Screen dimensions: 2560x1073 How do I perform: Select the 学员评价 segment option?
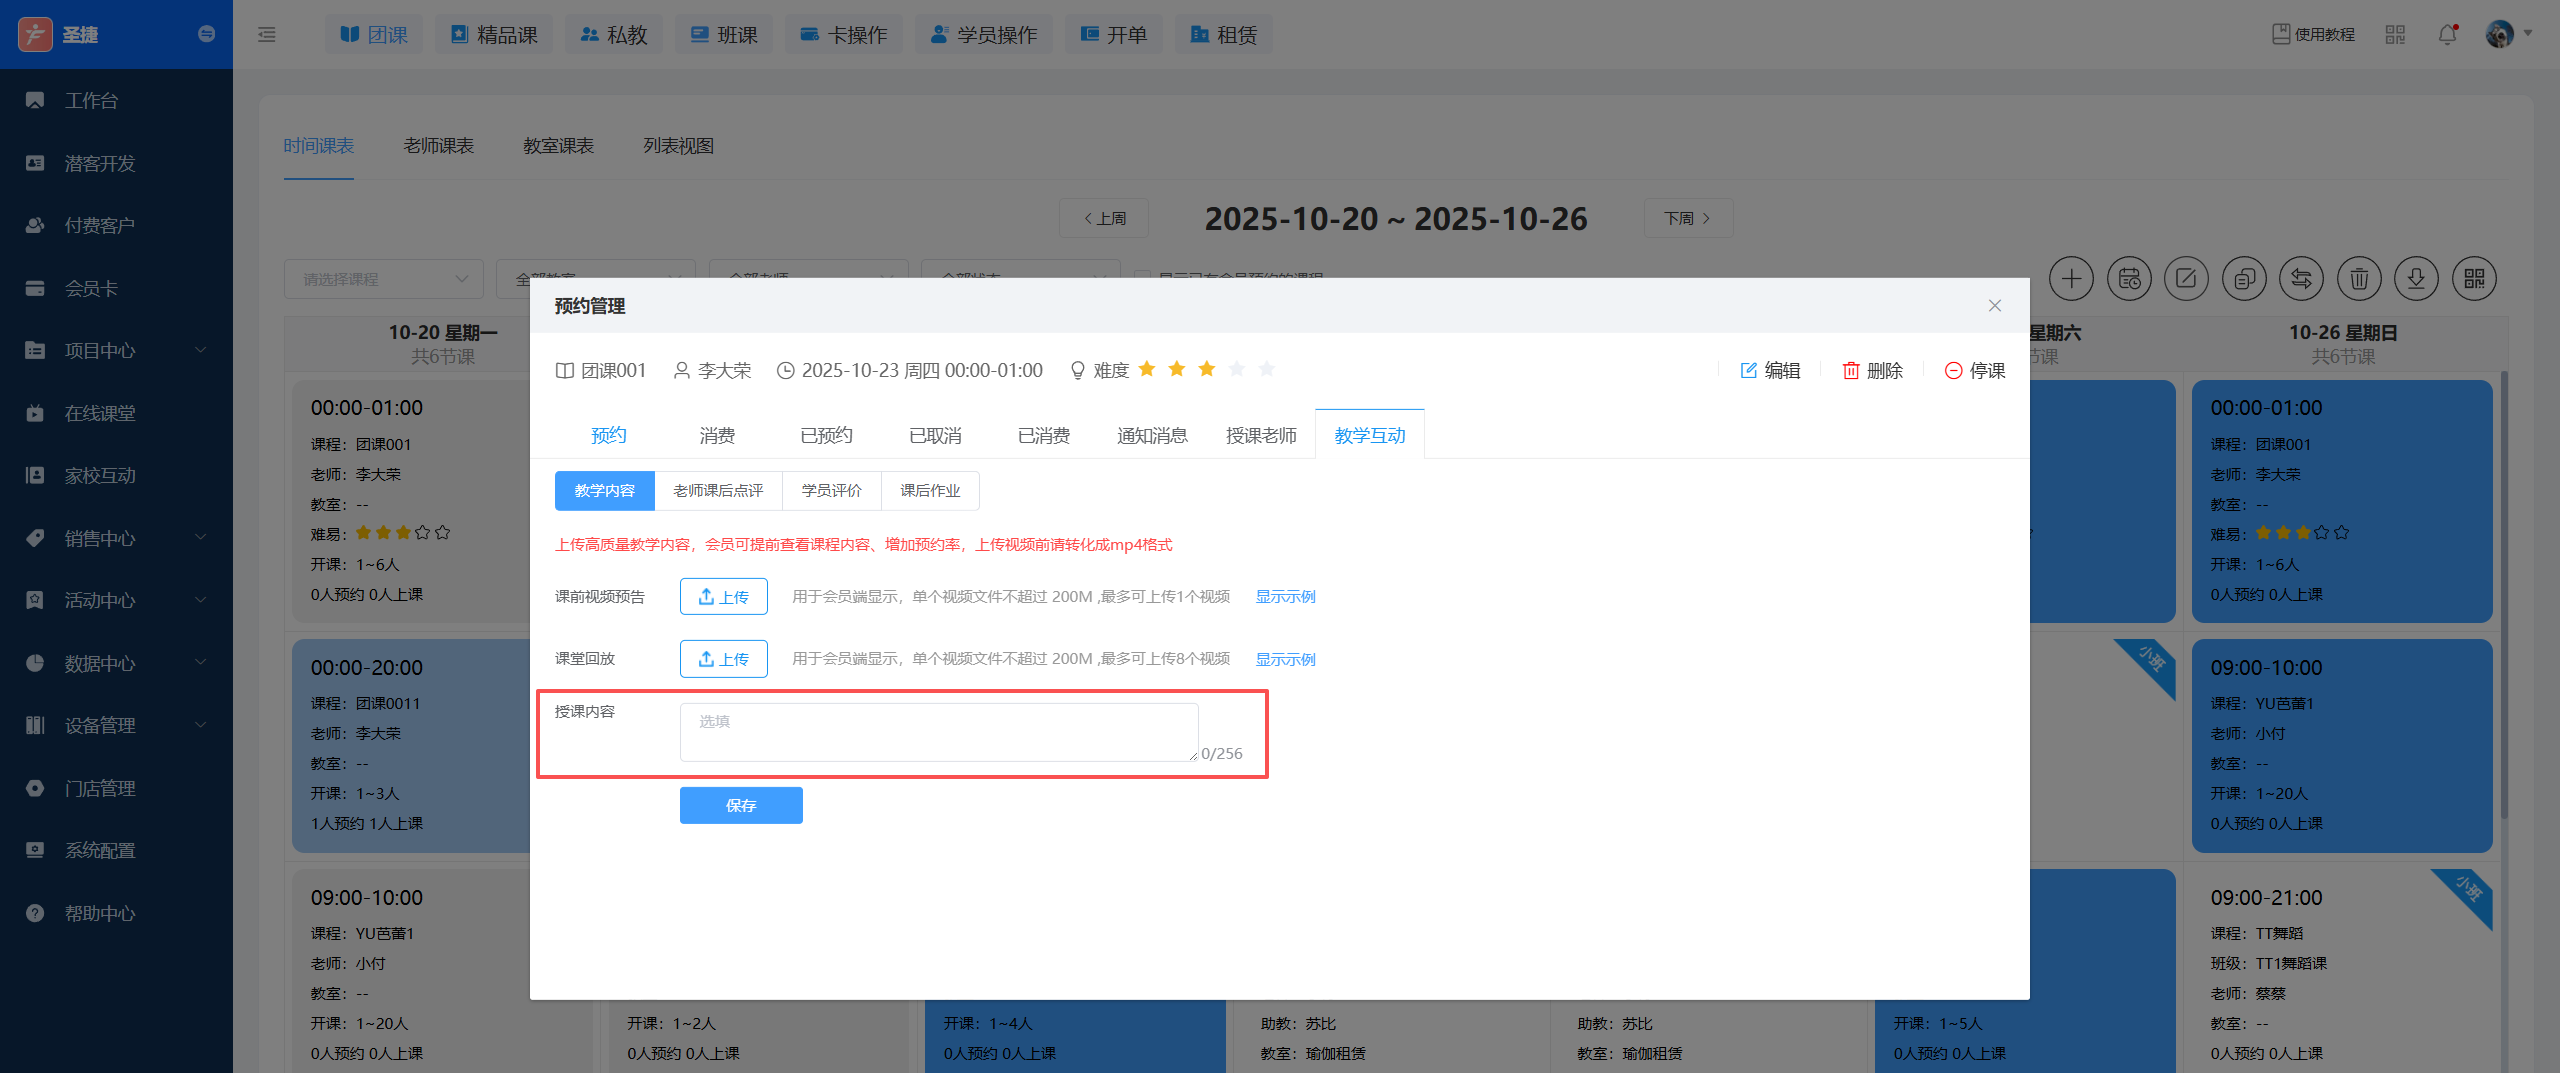831,491
